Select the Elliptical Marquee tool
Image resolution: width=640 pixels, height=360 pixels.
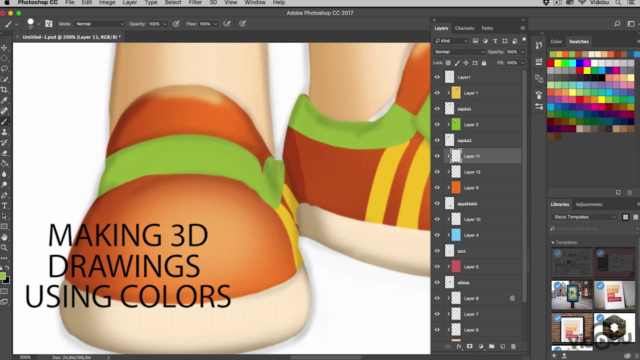(x=4, y=58)
